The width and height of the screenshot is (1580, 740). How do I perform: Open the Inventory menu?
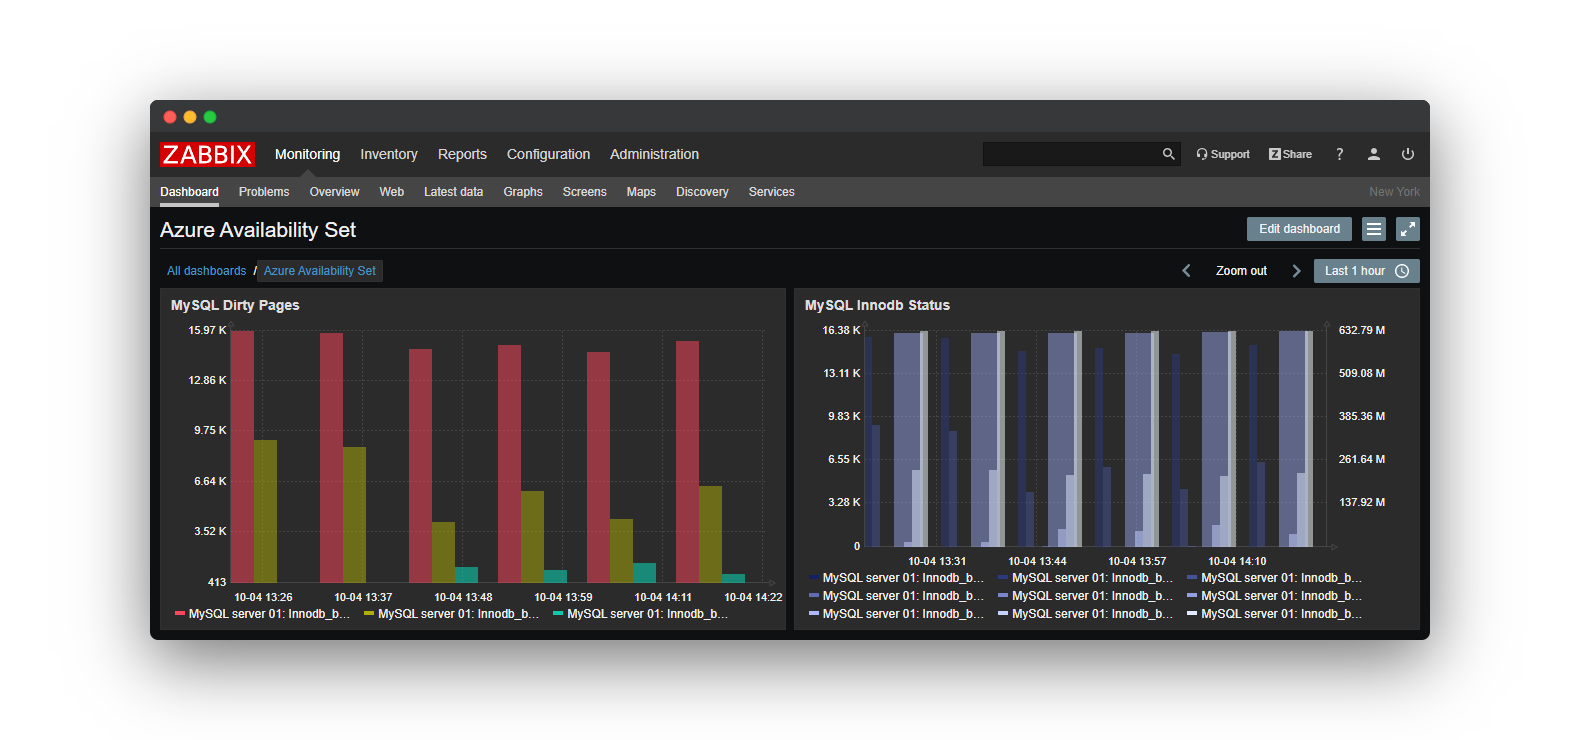tap(389, 154)
